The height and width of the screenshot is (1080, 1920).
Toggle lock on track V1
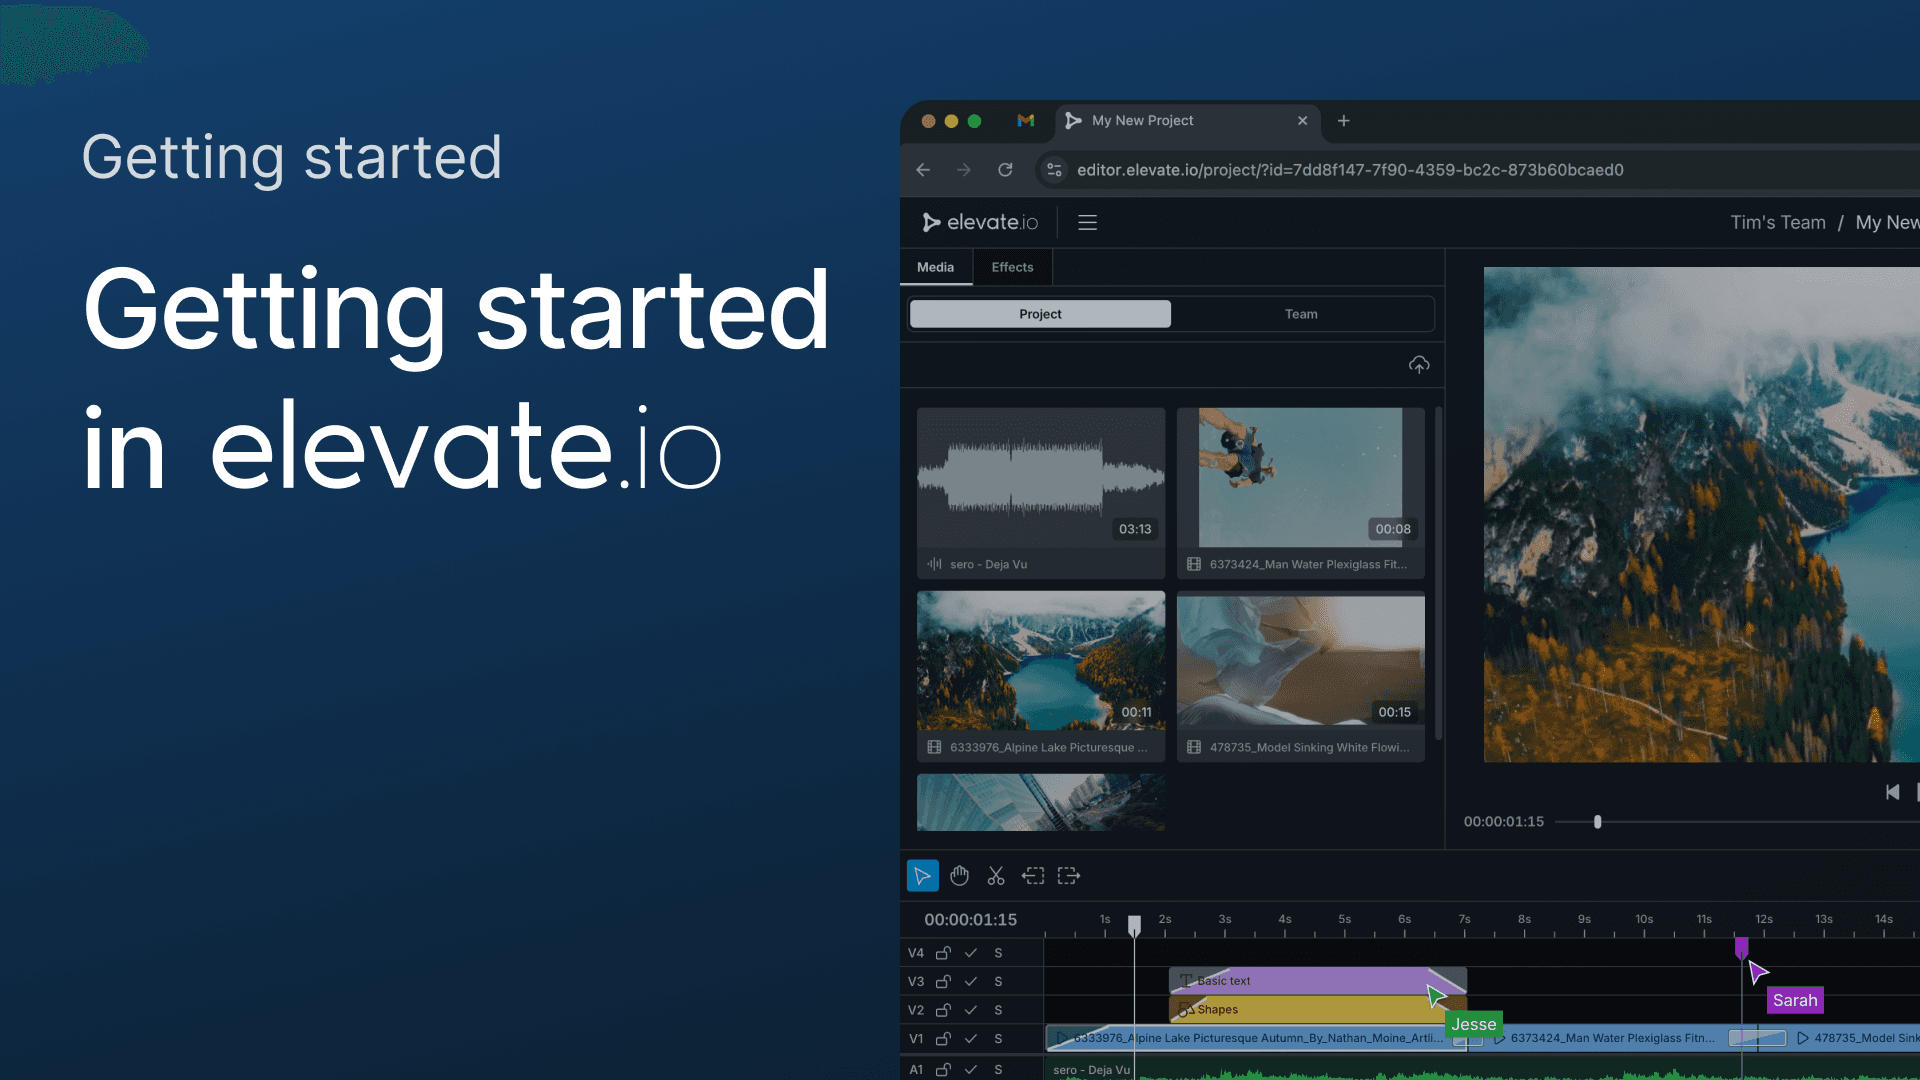(943, 1039)
